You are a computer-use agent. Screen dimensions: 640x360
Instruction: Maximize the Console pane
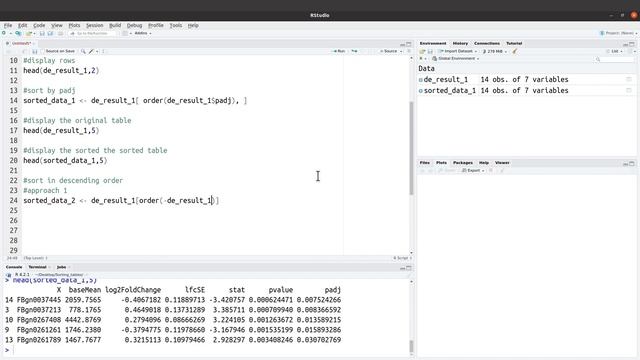pos(409,268)
